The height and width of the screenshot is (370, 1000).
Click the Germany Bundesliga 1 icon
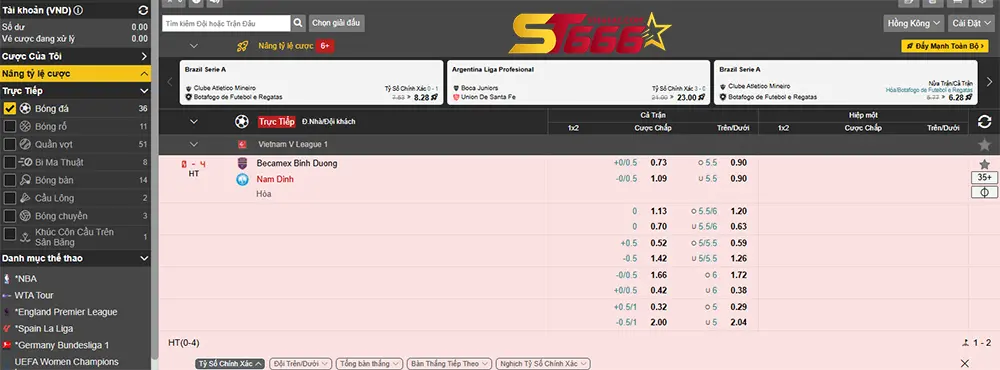(x=6, y=345)
